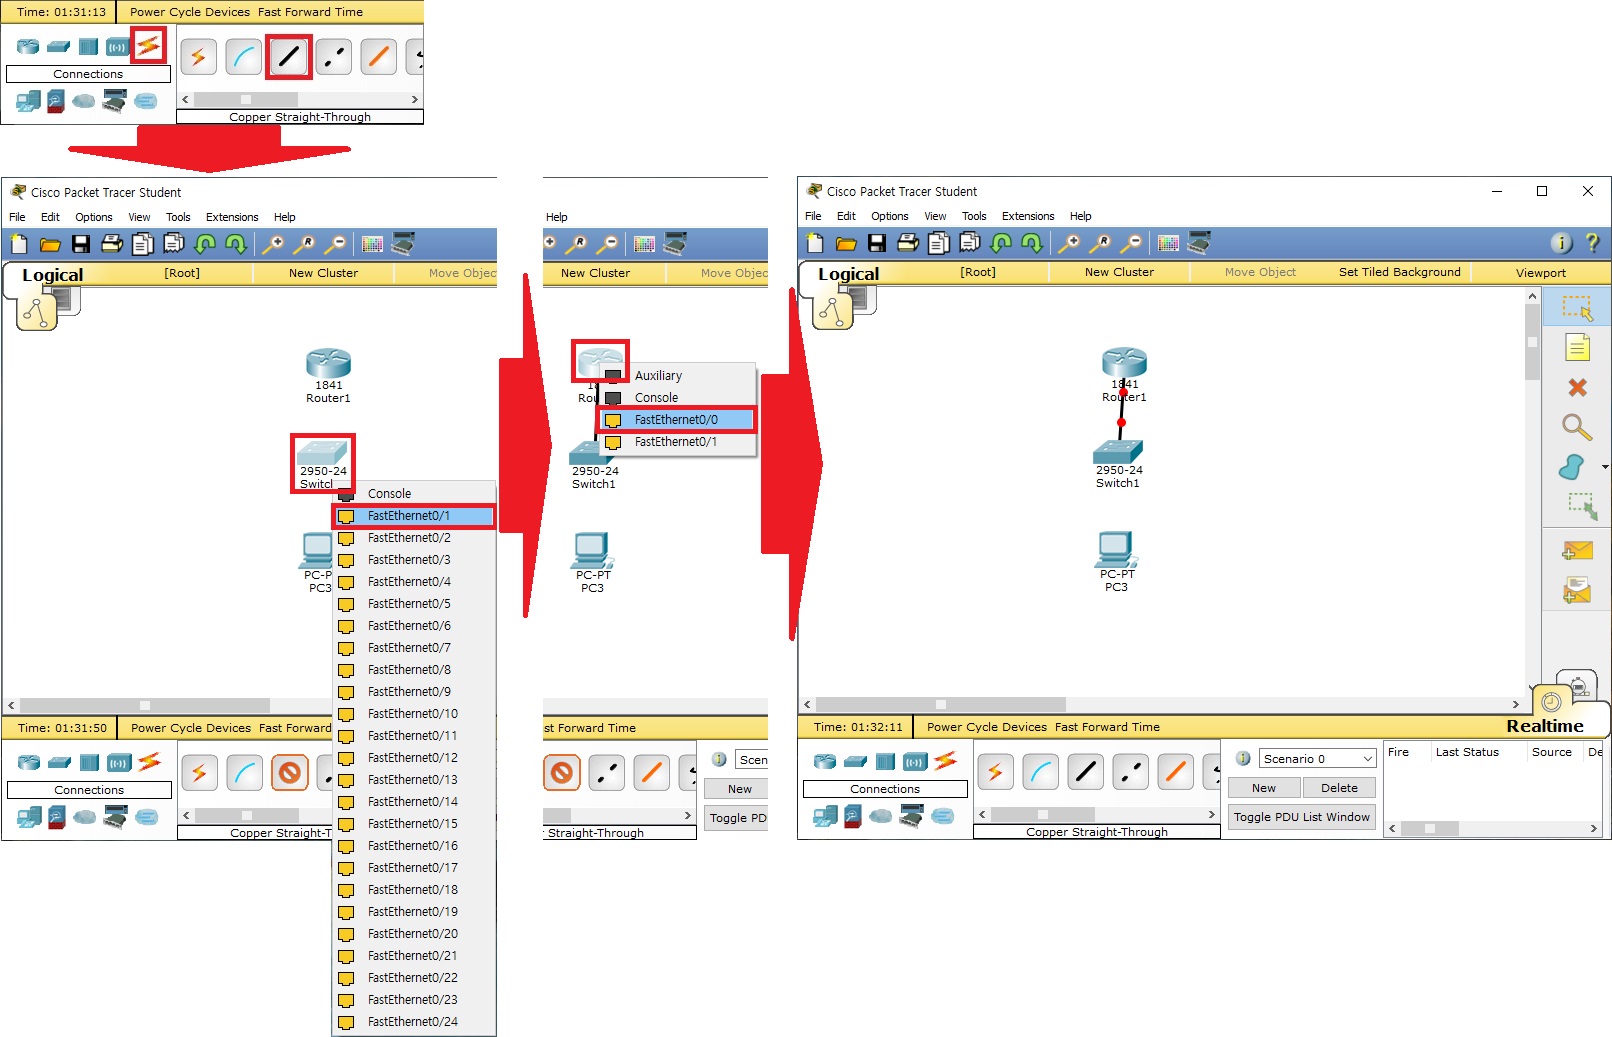
Task: Click Zoom Out magnifier in right window
Action: (x=1131, y=243)
